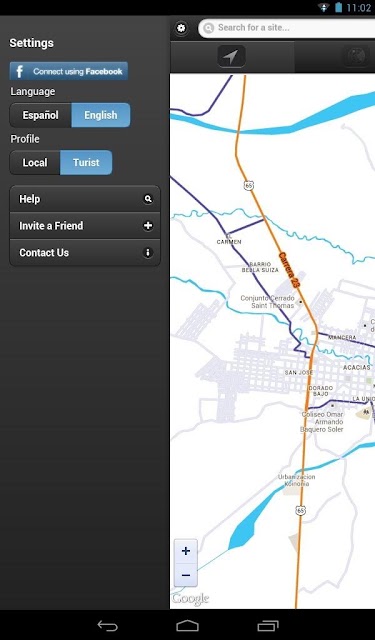Tap the Android back navigation icon

click(x=107, y=626)
